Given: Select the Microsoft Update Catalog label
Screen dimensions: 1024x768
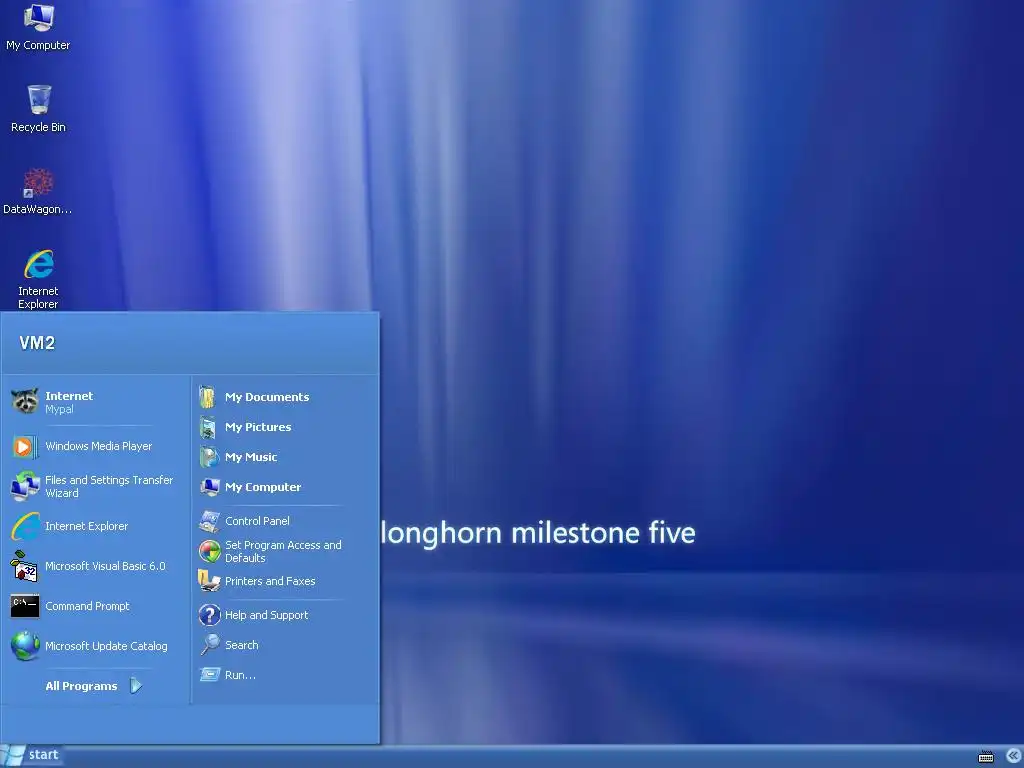Looking at the screenshot, I should (106, 646).
